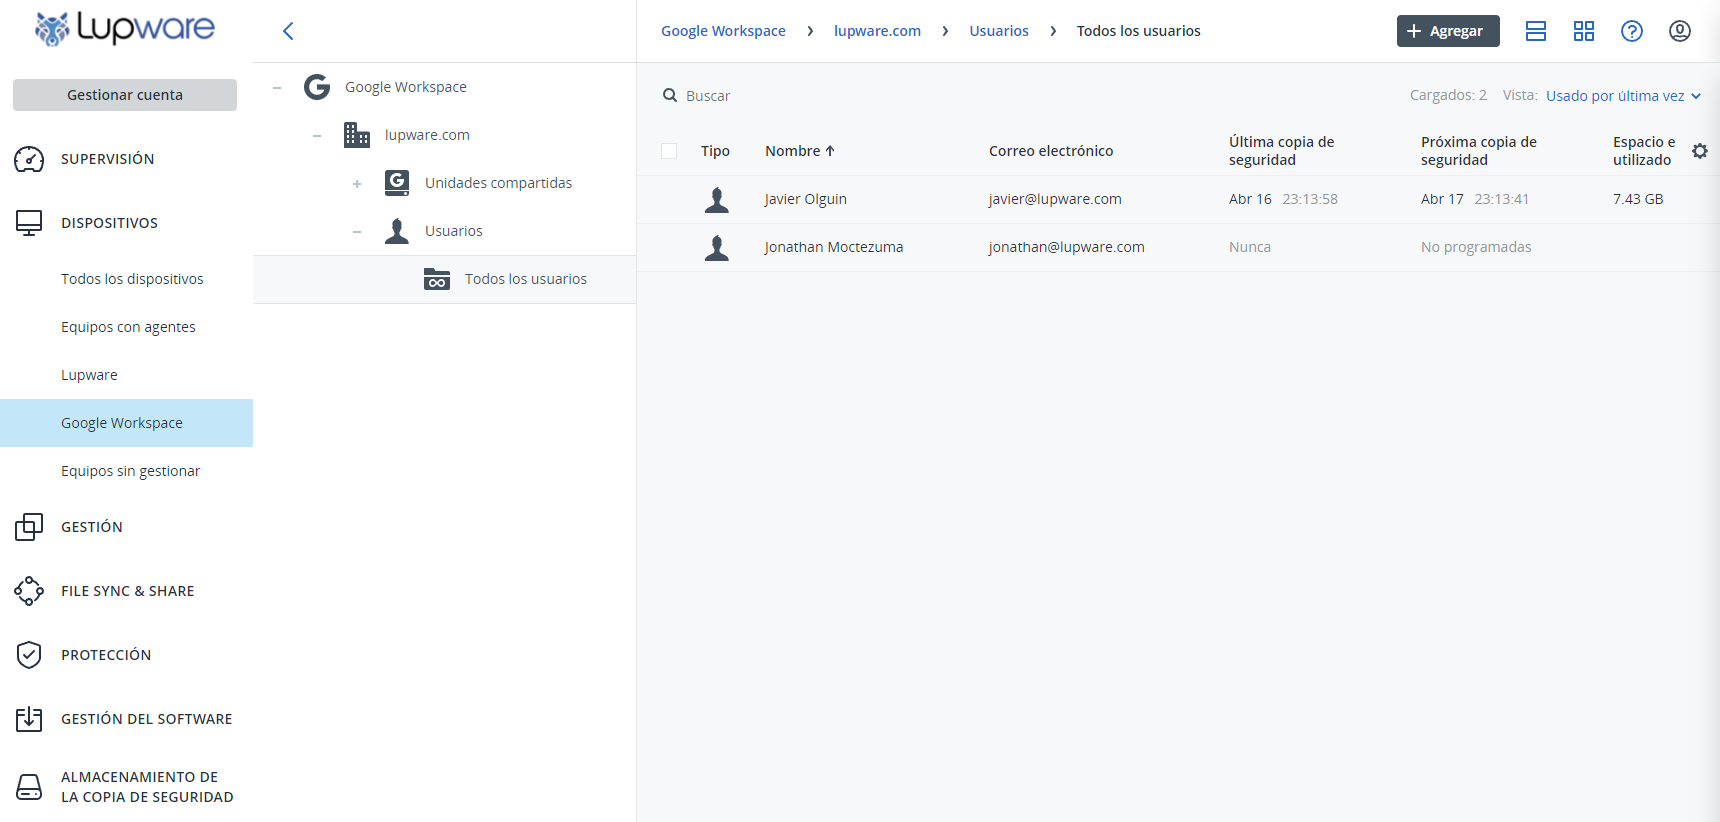Select Equipos con agentes
The height and width of the screenshot is (822, 1720).
[126, 327]
